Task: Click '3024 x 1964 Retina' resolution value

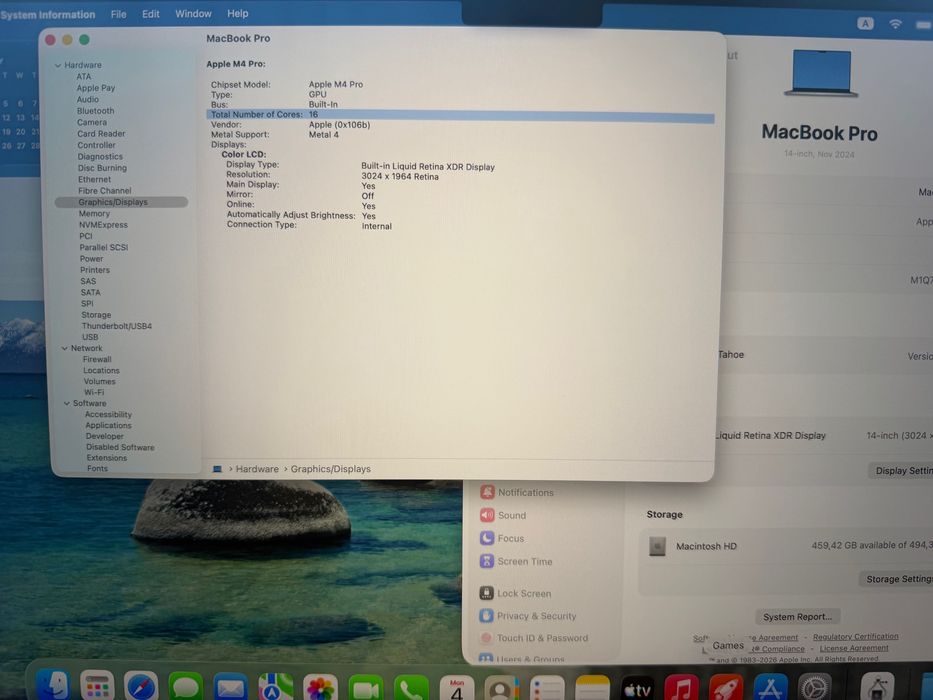Action: click(400, 177)
